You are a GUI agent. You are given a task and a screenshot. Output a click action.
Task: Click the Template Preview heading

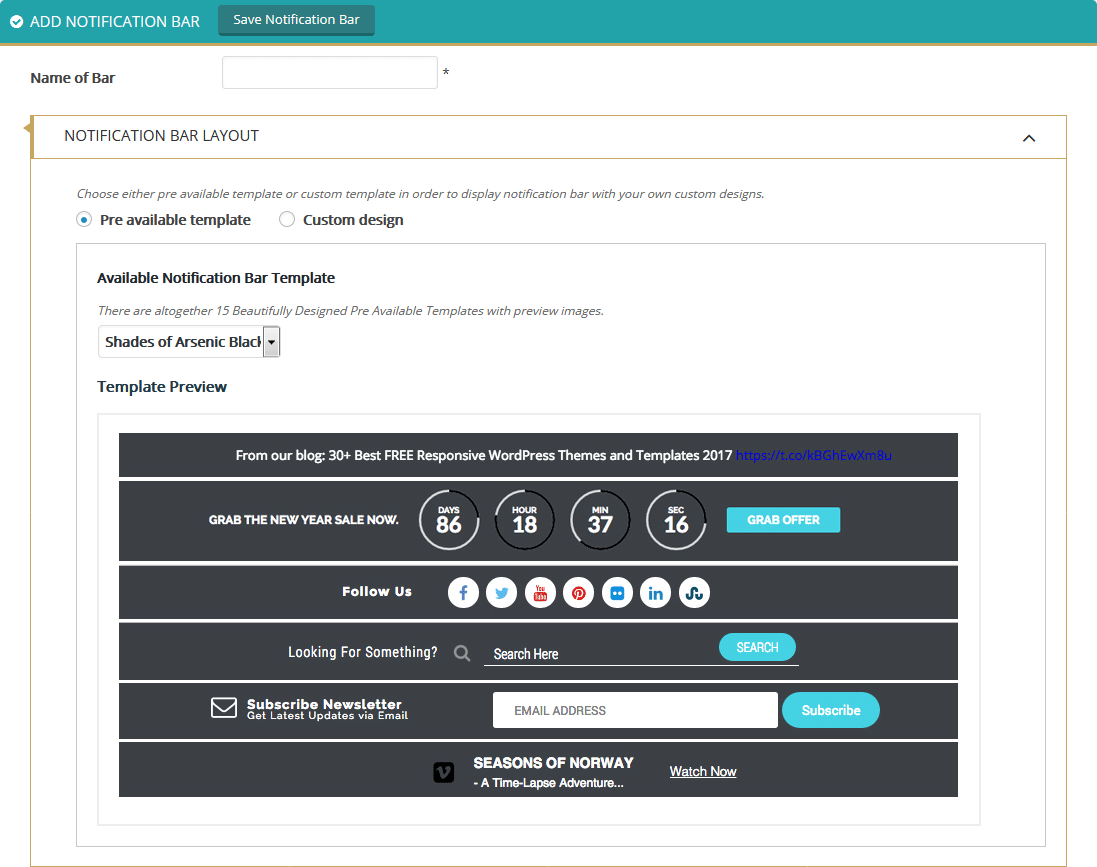(x=162, y=387)
